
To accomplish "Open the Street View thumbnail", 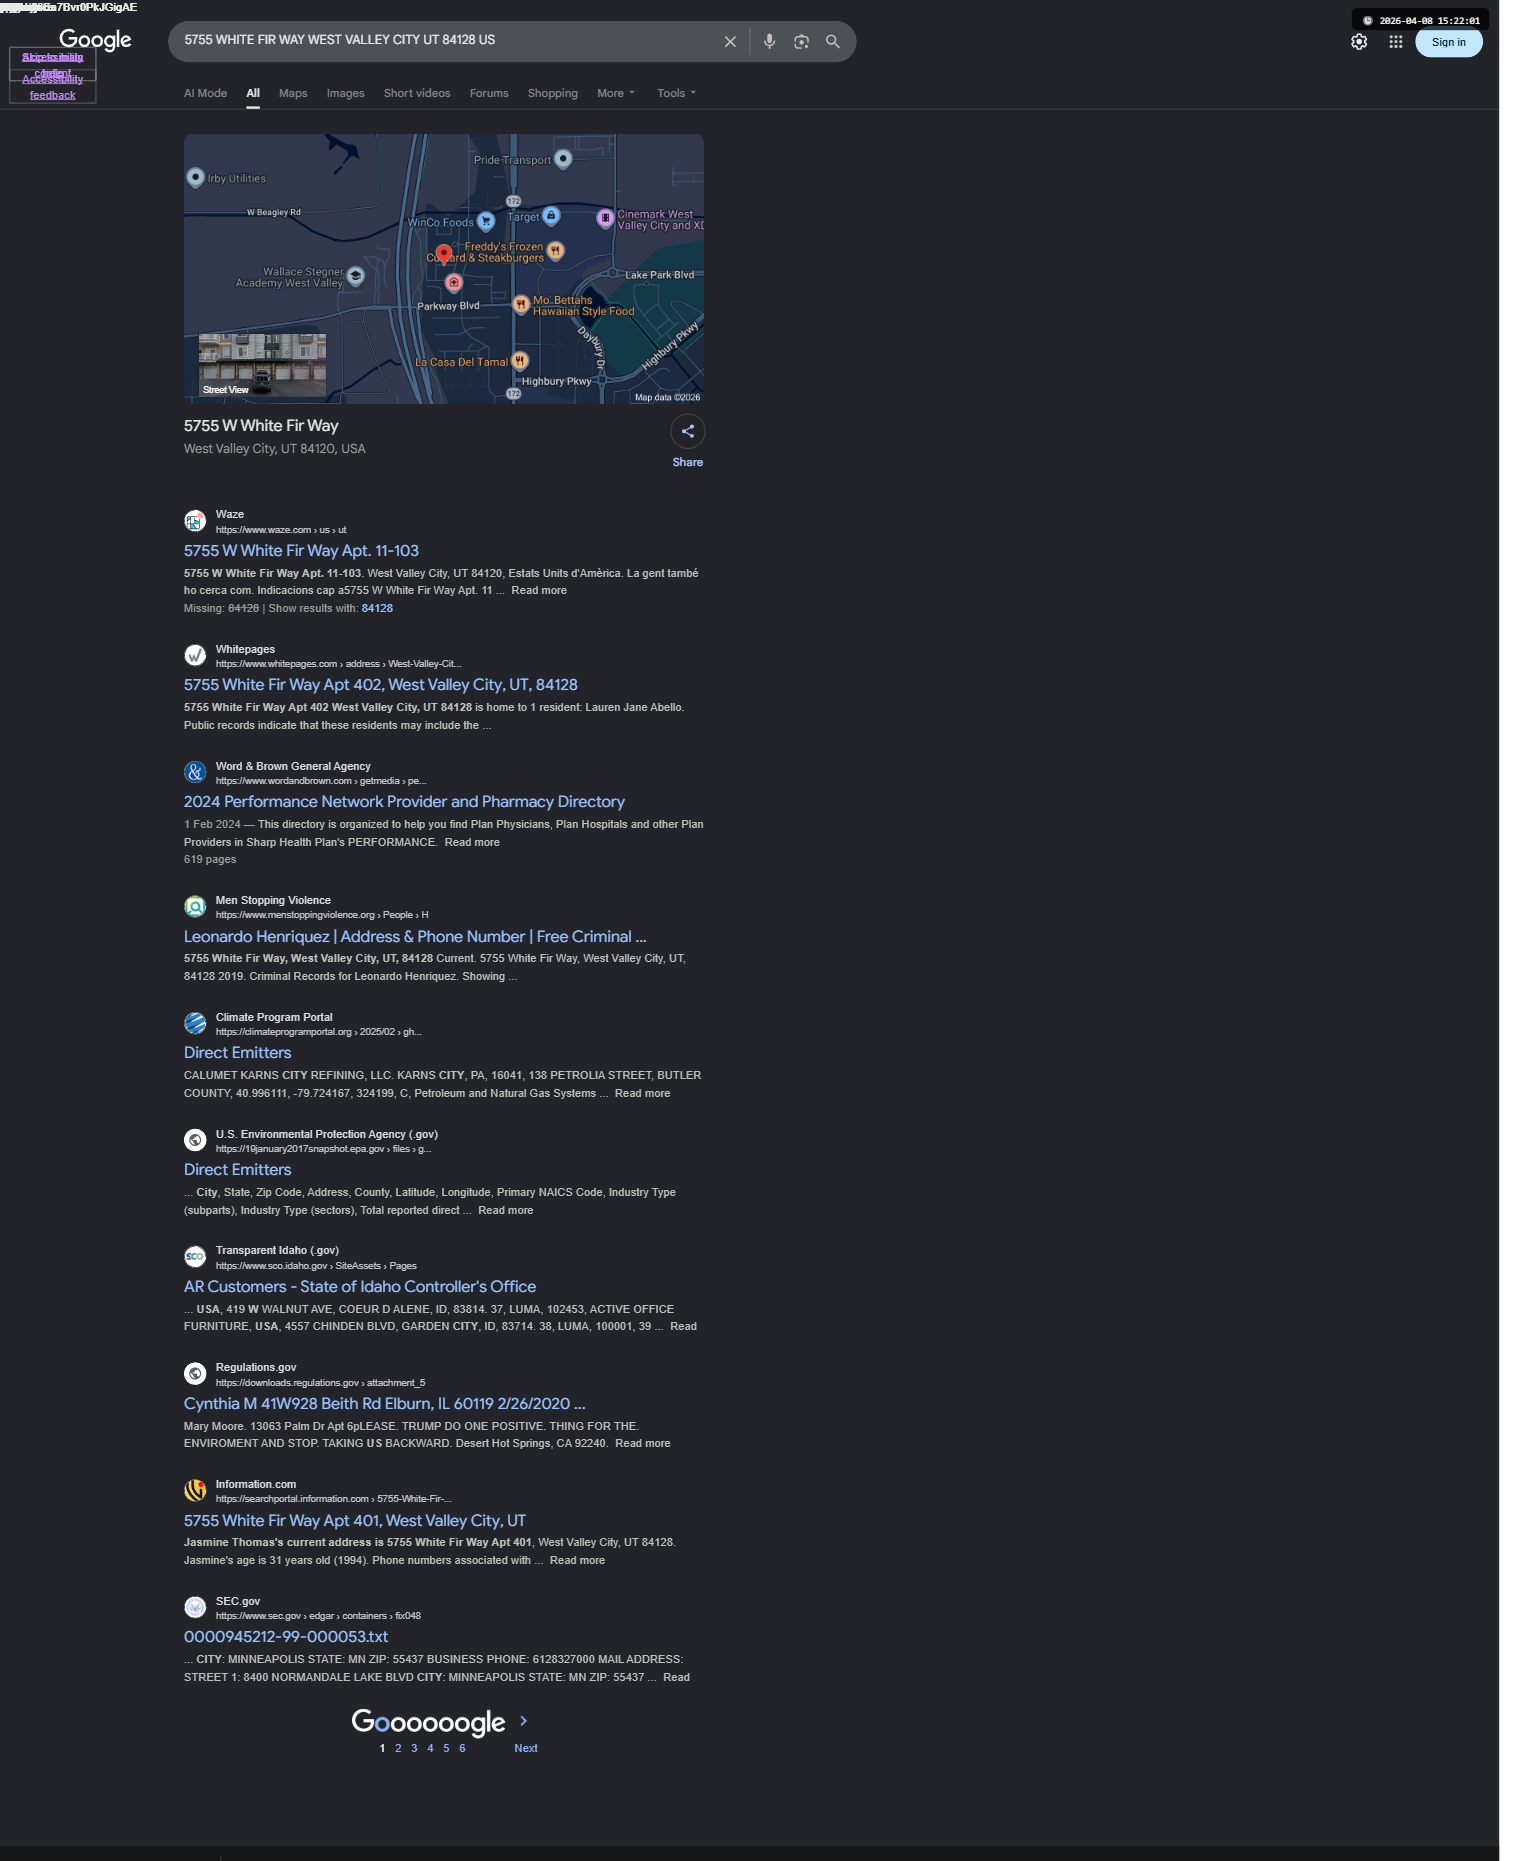I will click(262, 365).
